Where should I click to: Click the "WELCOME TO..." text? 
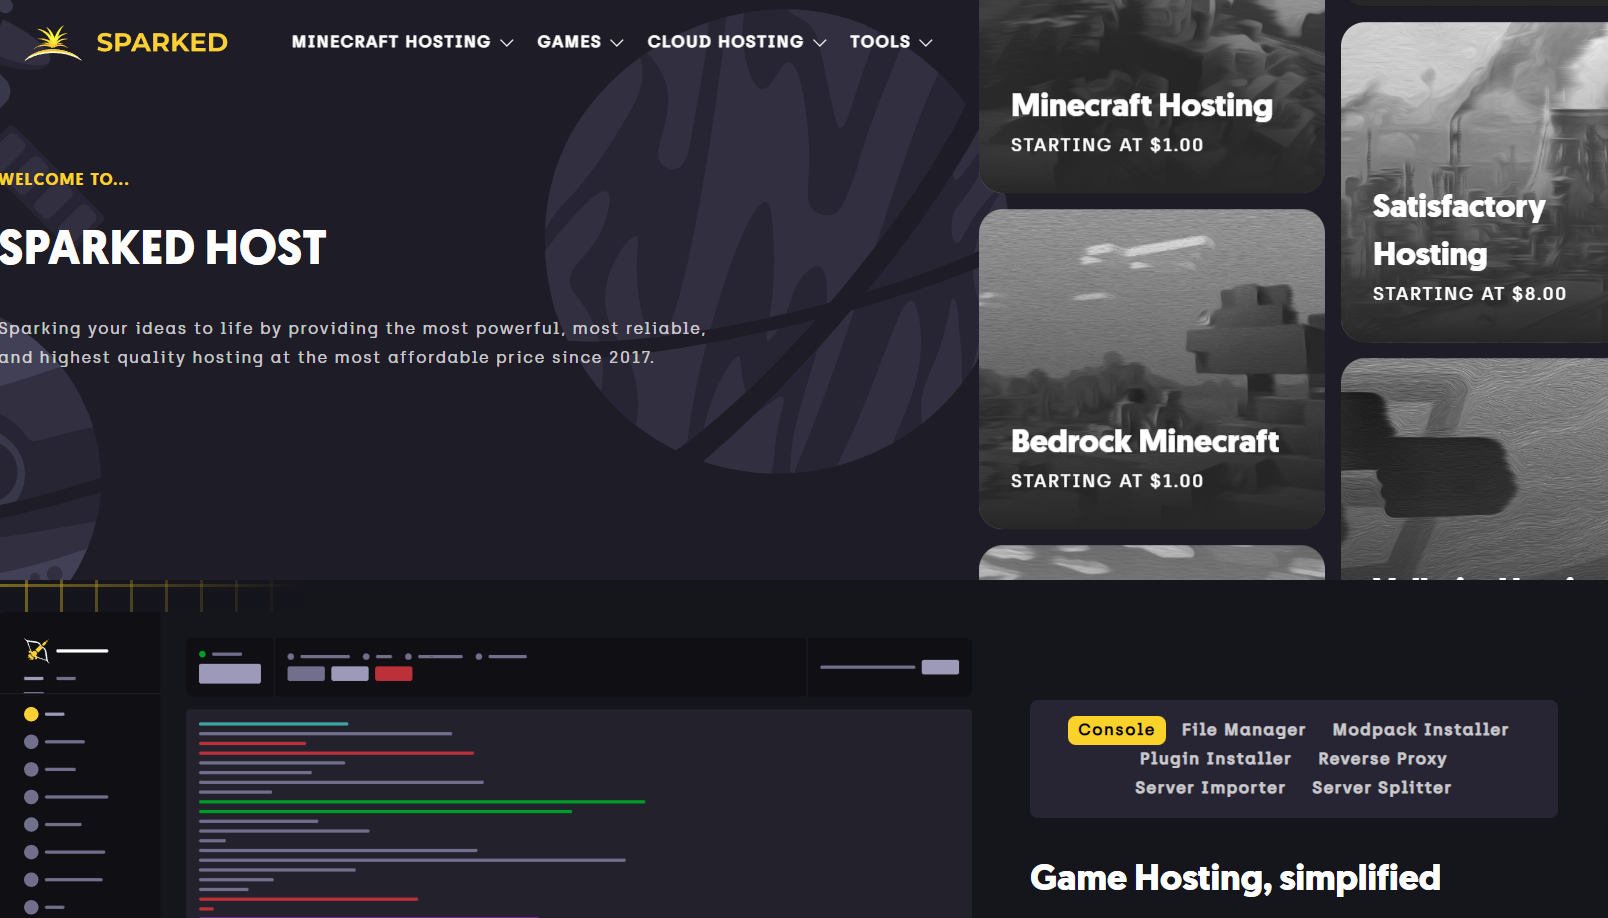tap(64, 180)
